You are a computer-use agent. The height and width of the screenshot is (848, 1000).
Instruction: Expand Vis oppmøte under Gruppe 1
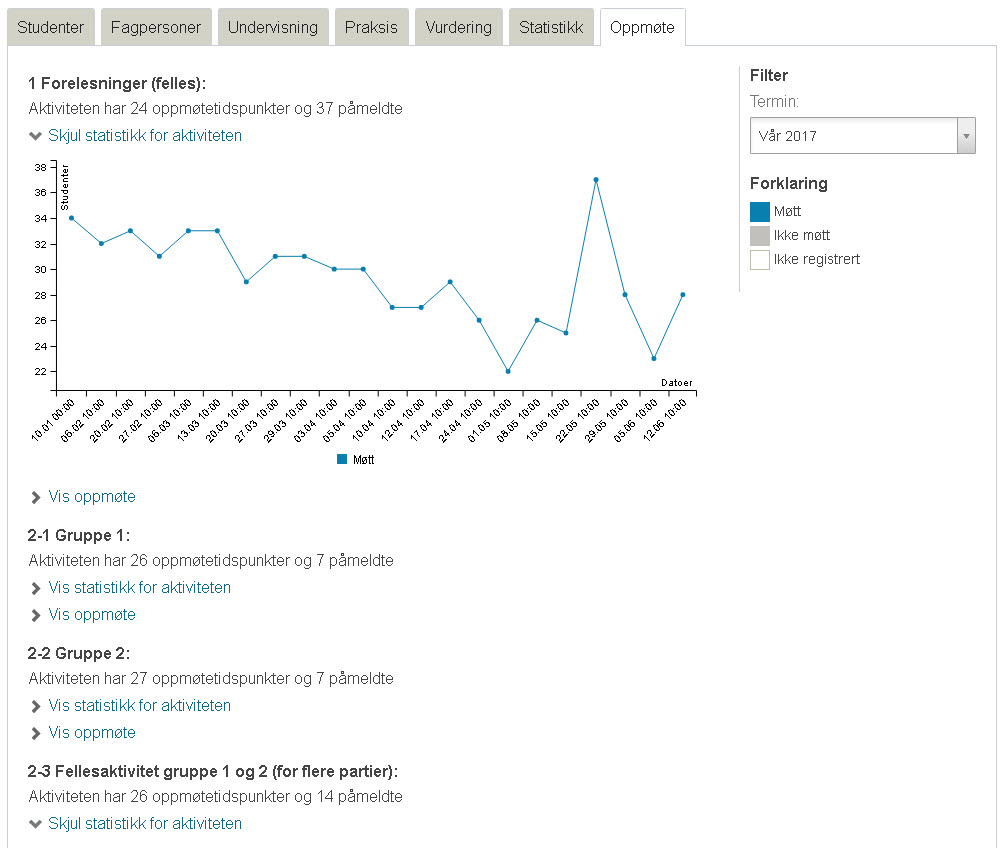coord(92,615)
